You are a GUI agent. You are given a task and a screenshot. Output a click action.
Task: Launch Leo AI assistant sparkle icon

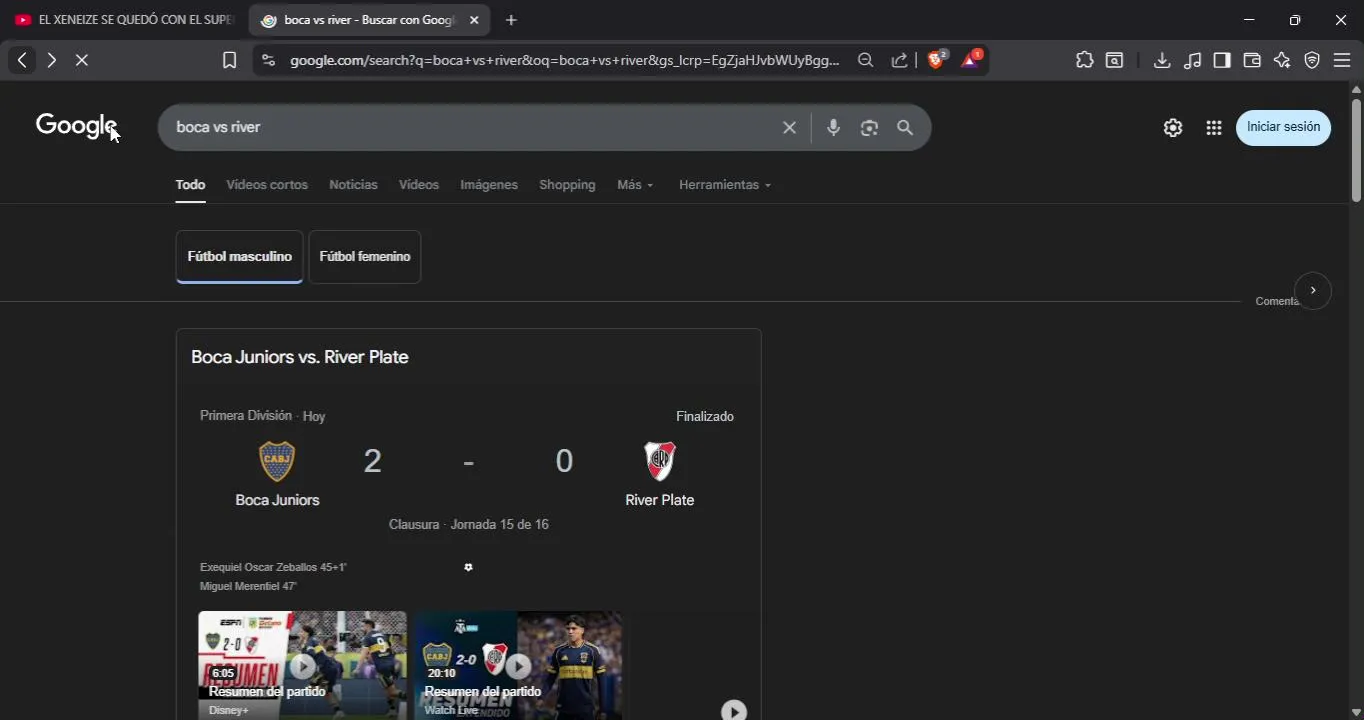point(1282,60)
